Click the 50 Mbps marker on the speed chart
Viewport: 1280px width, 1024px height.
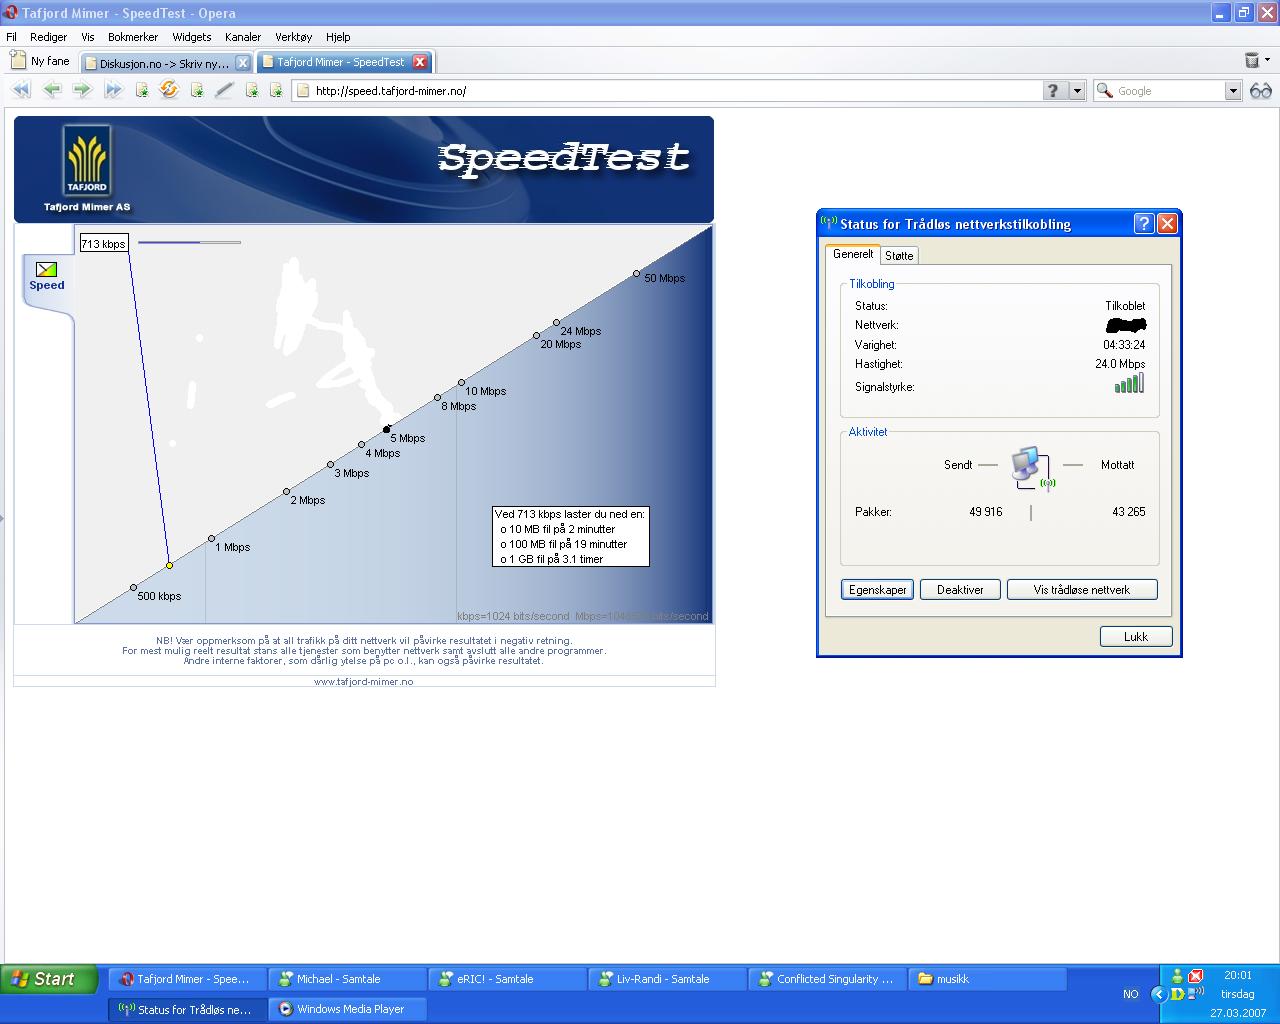tap(636, 273)
